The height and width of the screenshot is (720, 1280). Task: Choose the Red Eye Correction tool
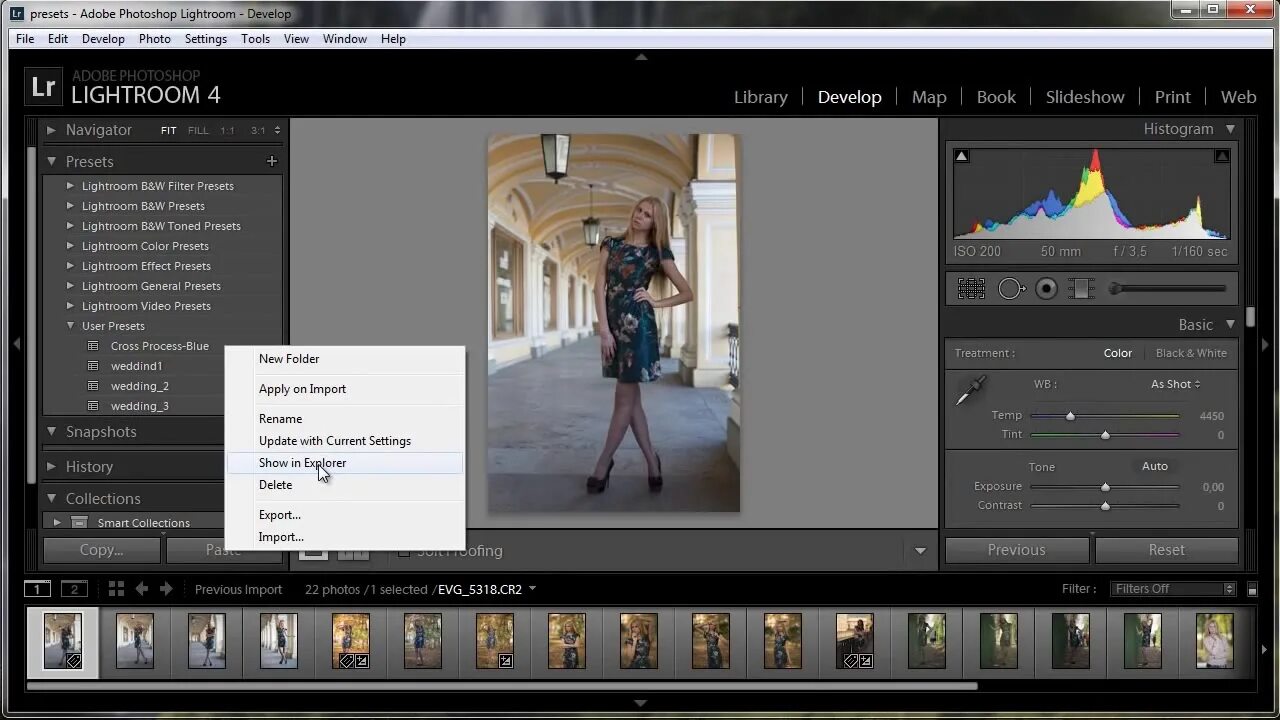click(1046, 289)
